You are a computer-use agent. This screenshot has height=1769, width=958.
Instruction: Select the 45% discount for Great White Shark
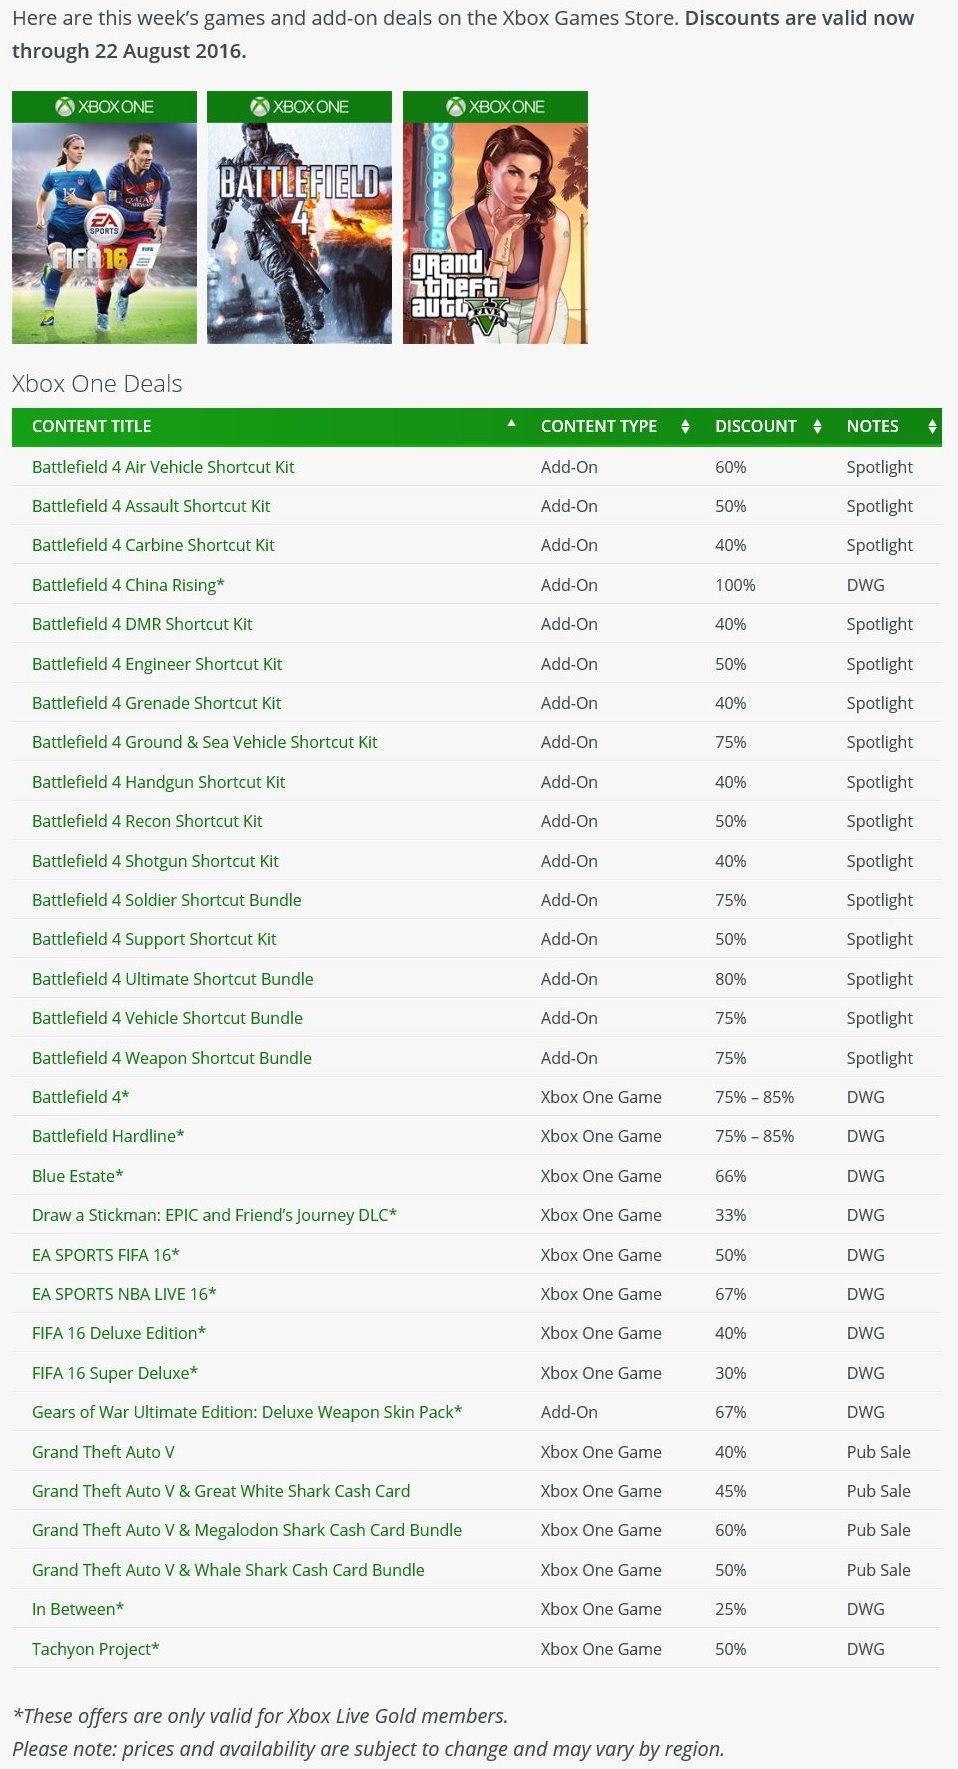click(731, 1491)
